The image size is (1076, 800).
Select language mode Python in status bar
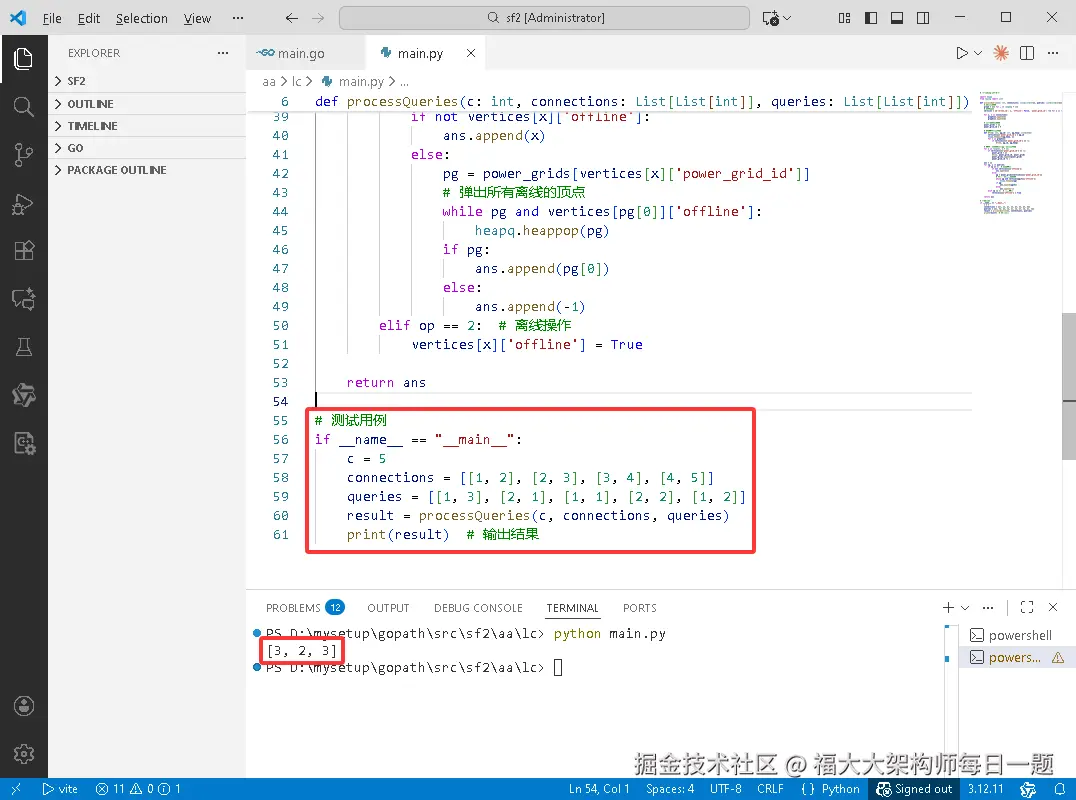[840, 789]
